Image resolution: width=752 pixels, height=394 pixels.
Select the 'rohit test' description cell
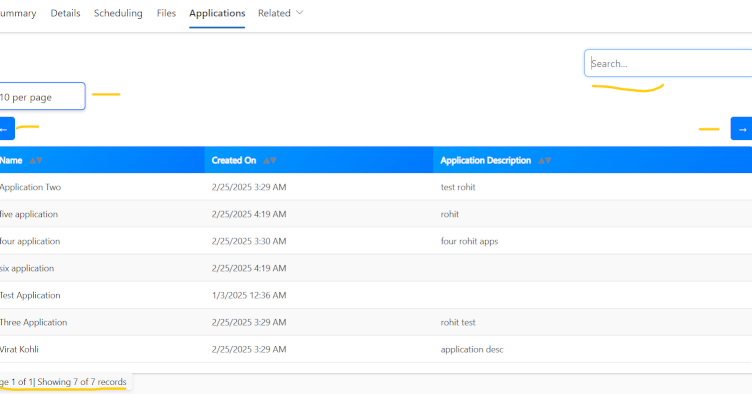(x=458, y=322)
